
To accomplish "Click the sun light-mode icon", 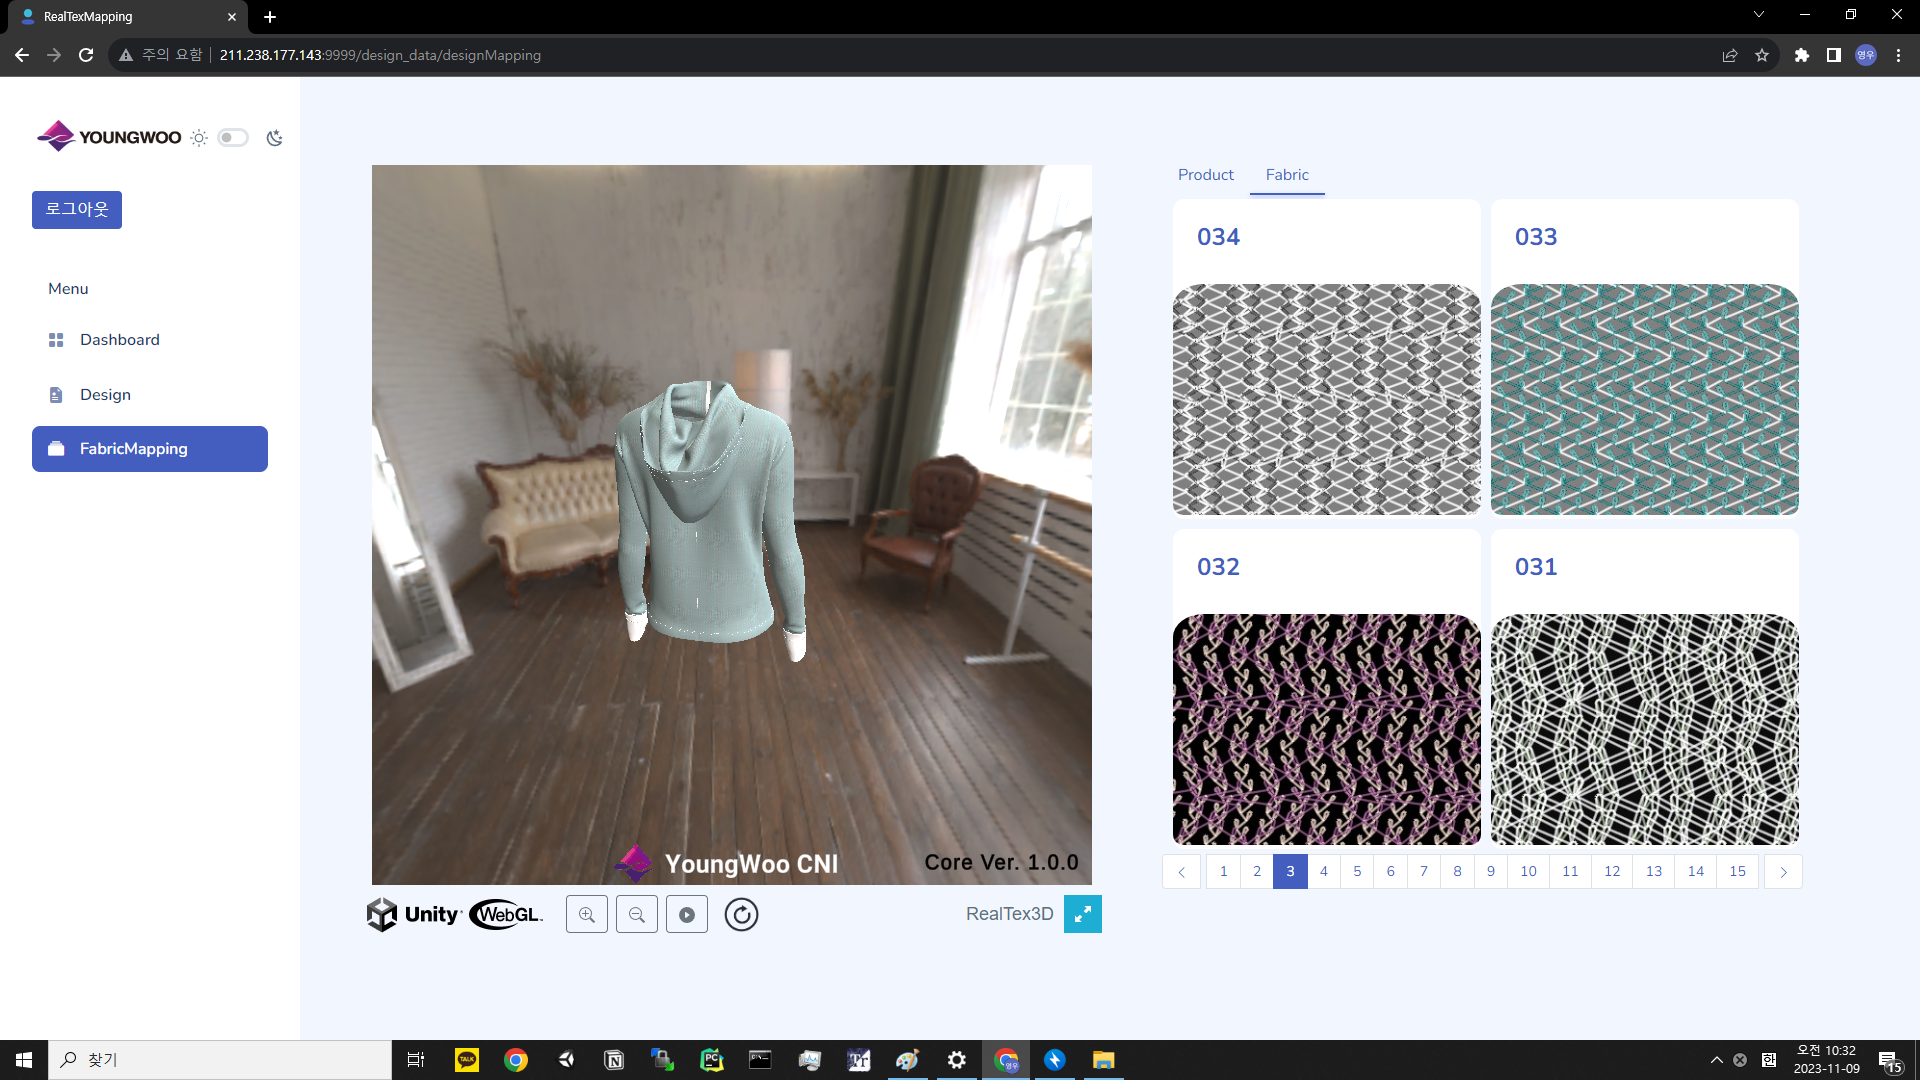I will pyautogui.click(x=199, y=138).
